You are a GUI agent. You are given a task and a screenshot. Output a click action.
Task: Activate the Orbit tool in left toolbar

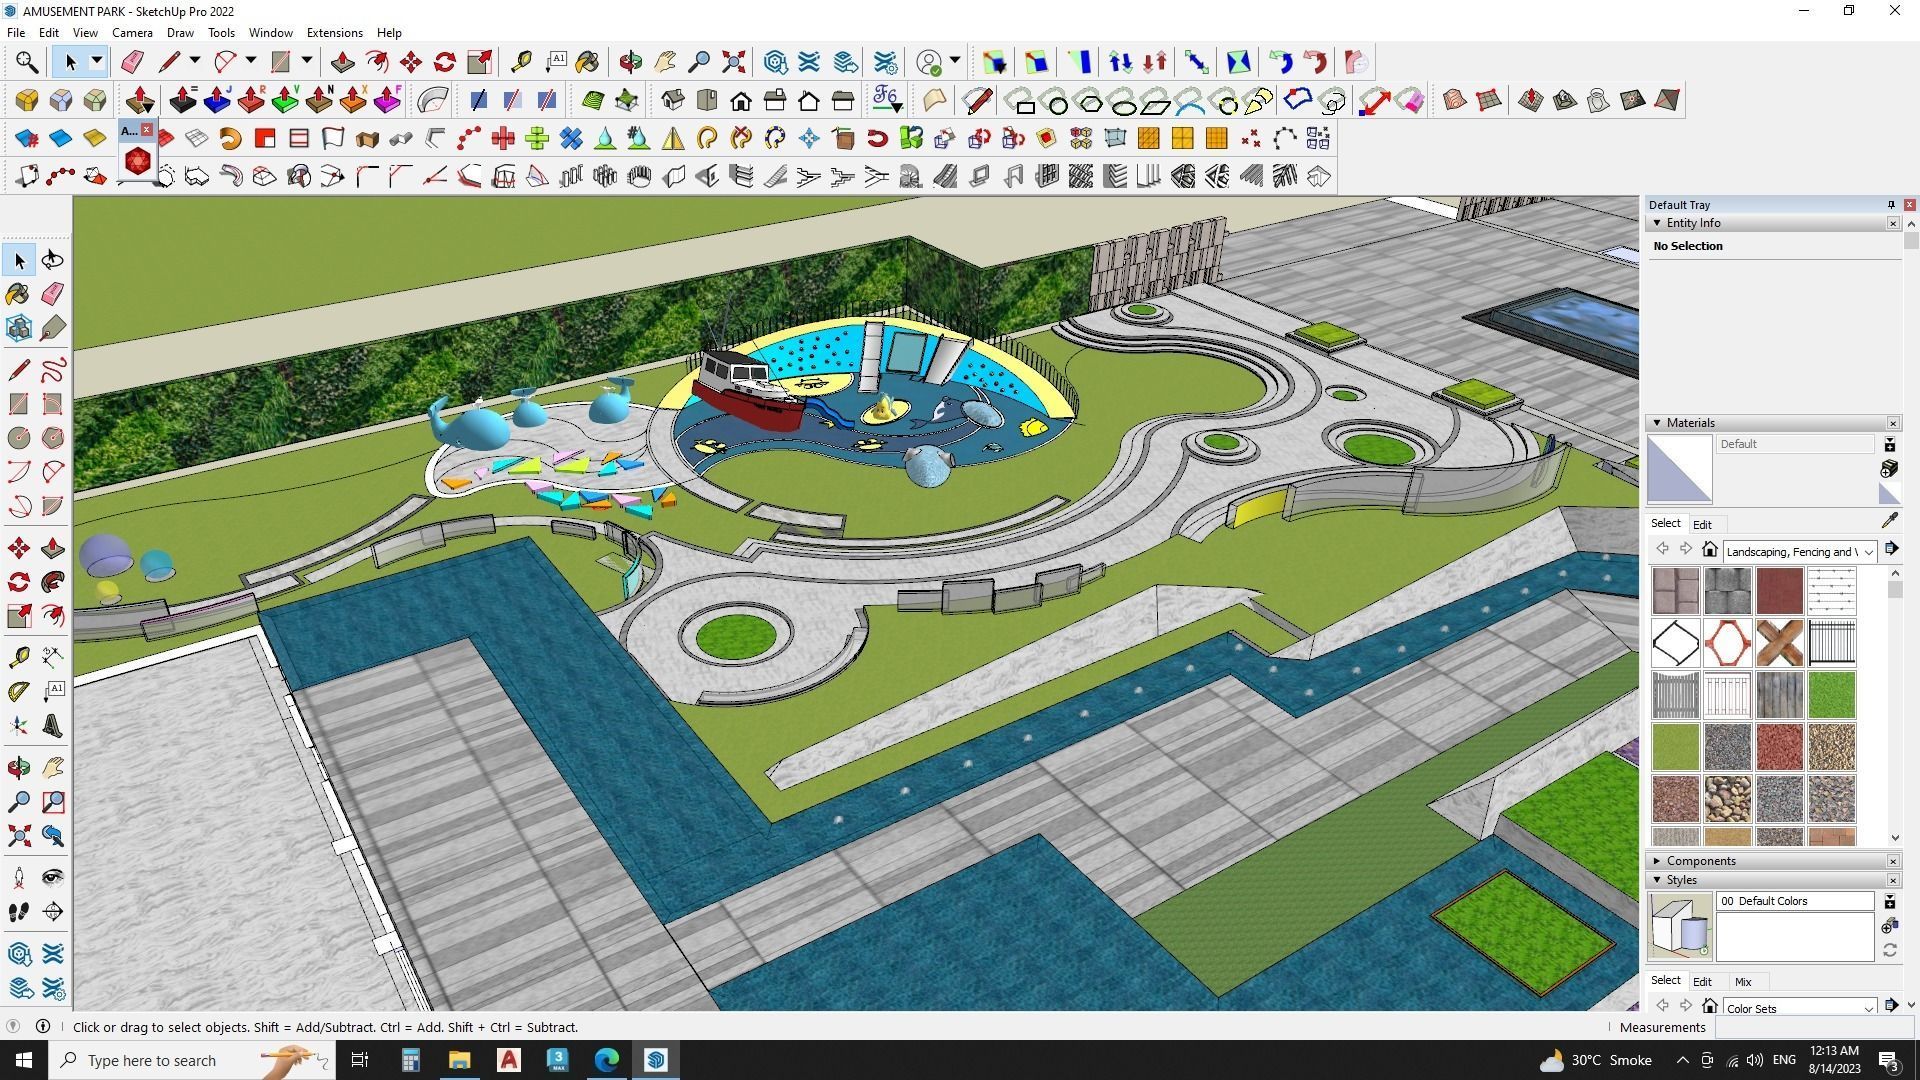point(18,768)
